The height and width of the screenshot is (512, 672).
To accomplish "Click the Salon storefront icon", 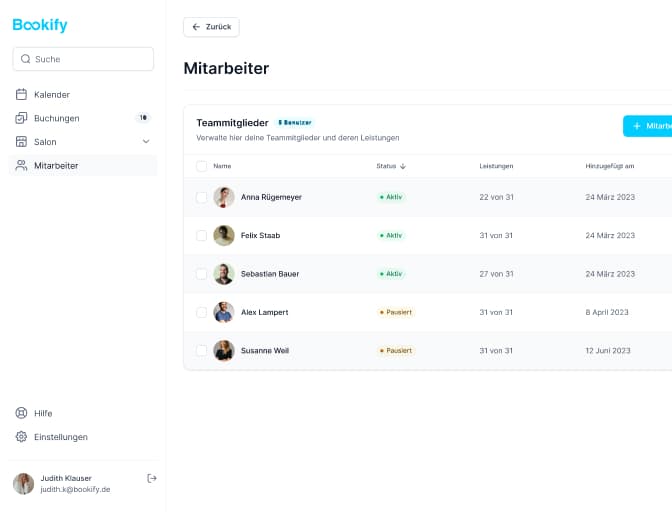I will coord(22,142).
